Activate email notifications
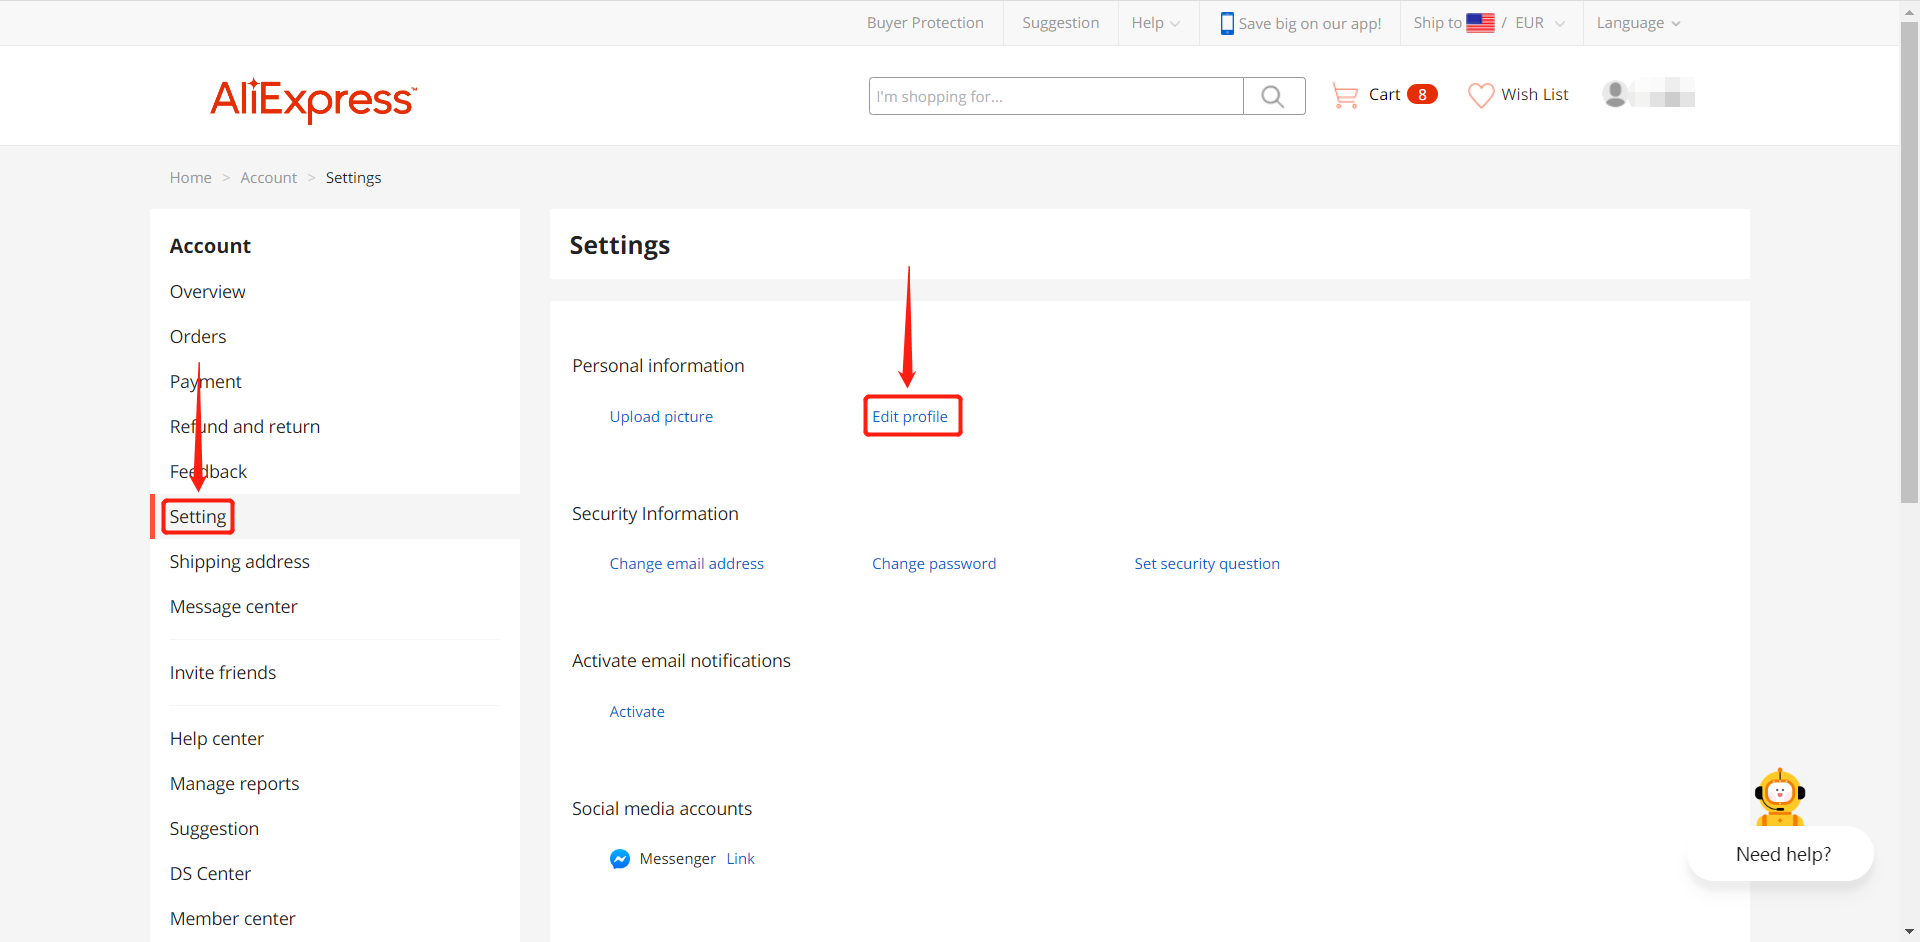Image resolution: width=1920 pixels, height=942 pixels. (x=636, y=711)
